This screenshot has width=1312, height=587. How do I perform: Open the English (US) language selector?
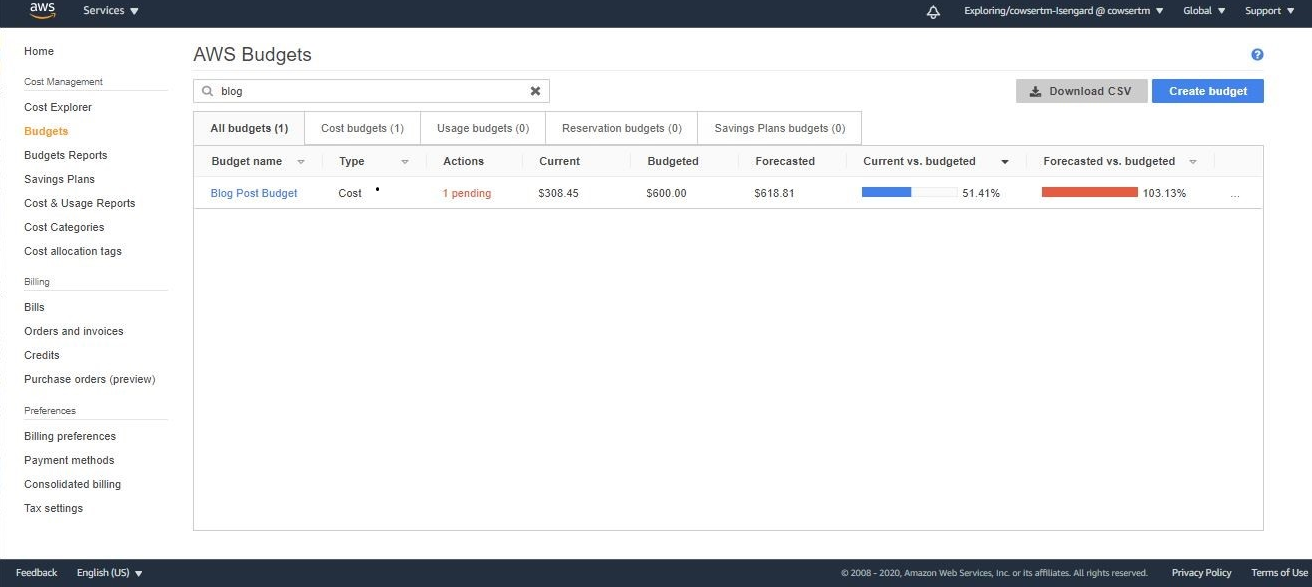pyautogui.click(x=107, y=572)
